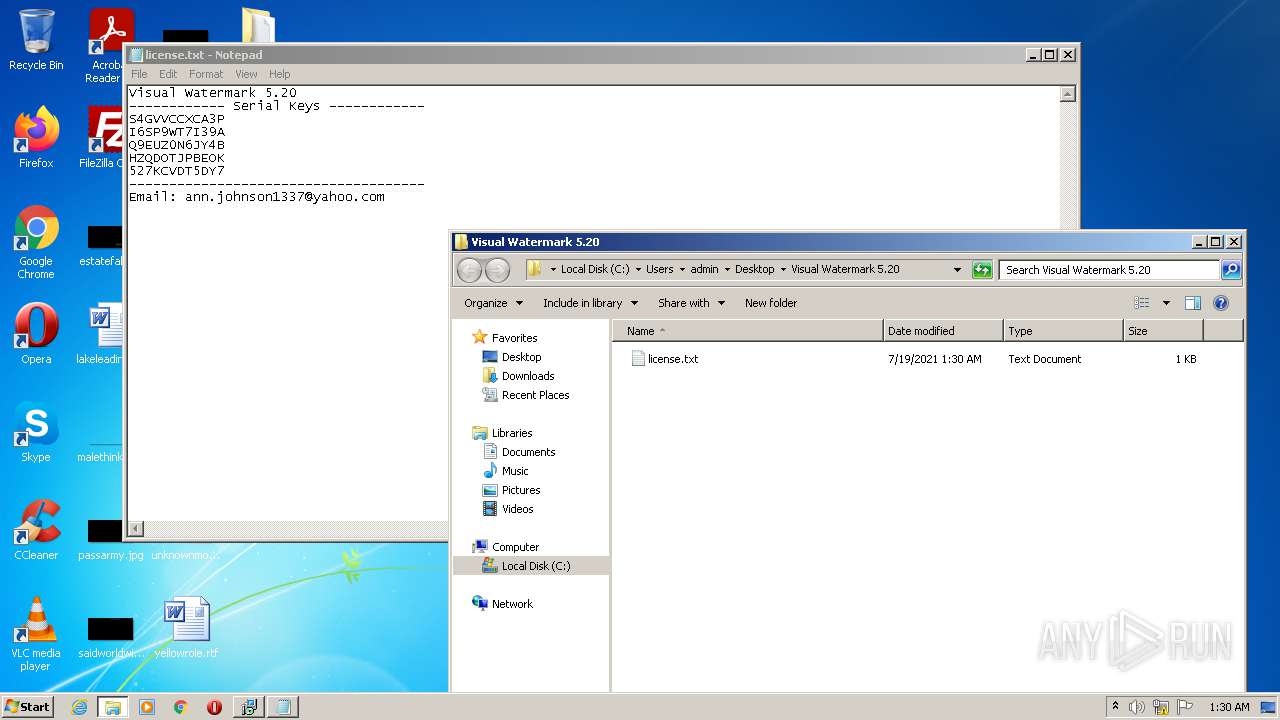Select Downloads under Favorites
Image resolution: width=1280 pixels, height=720 pixels.
click(527, 376)
